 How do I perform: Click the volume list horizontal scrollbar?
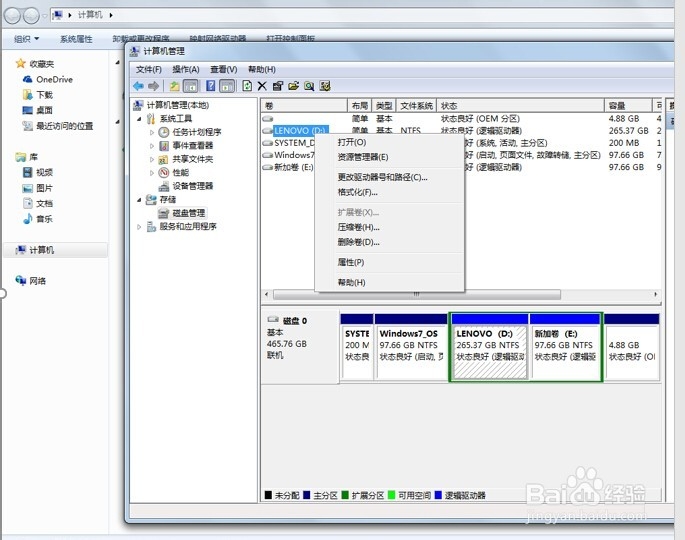[417, 294]
